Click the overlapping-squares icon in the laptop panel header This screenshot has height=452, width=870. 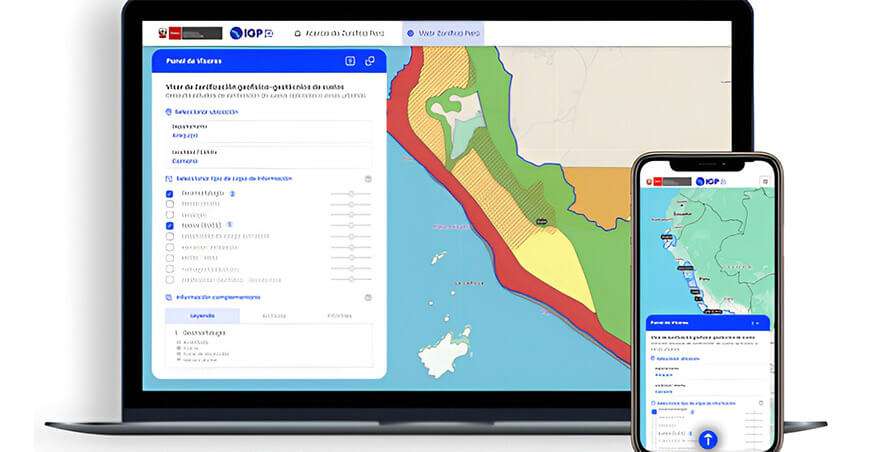370,61
